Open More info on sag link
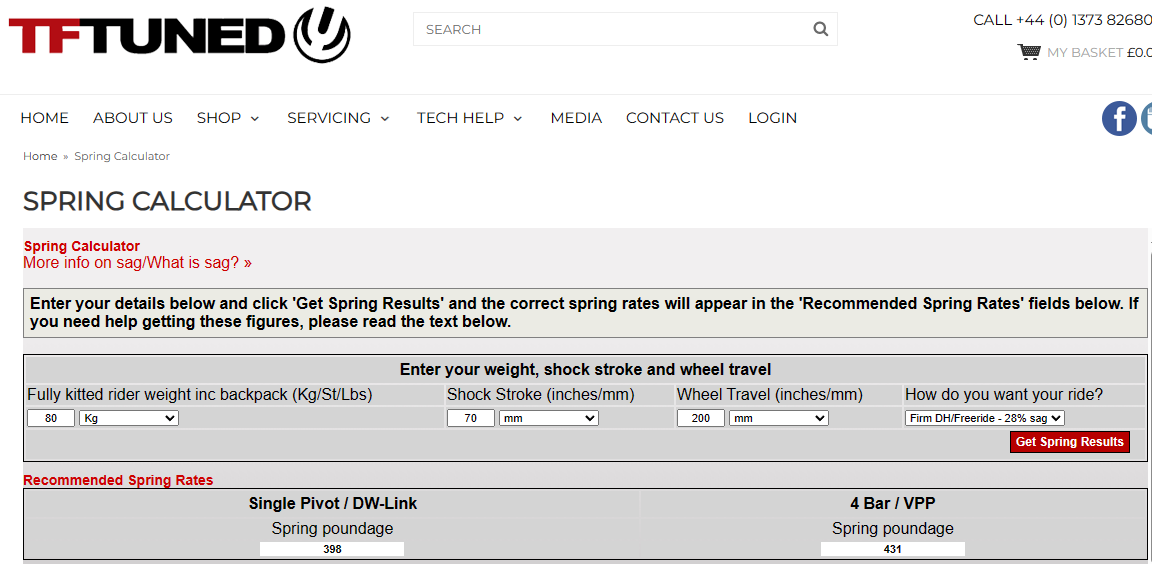This screenshot has height=564, width=1152. point(137,263)
